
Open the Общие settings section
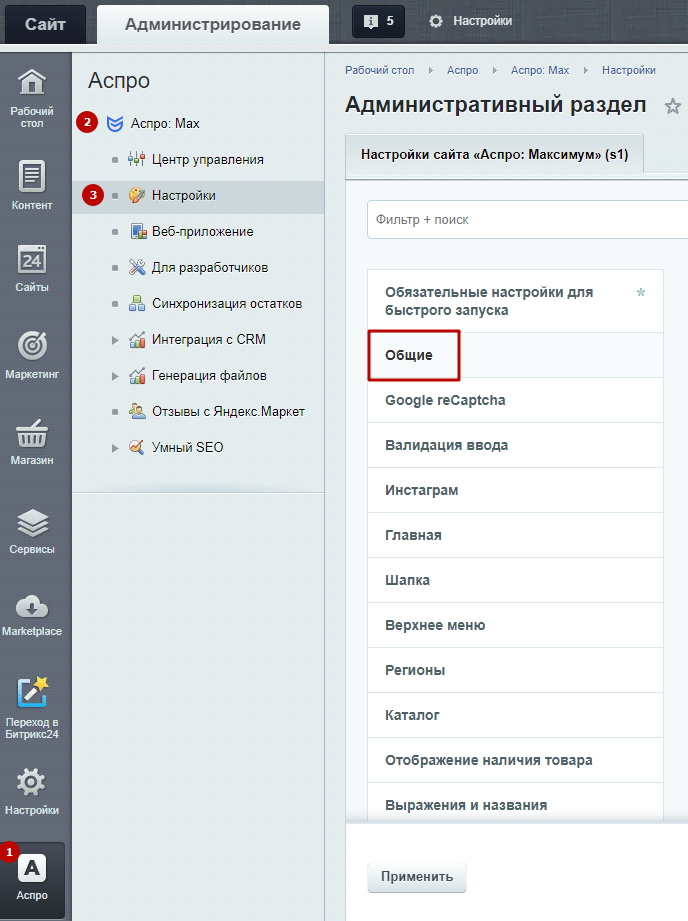(515, 355)
